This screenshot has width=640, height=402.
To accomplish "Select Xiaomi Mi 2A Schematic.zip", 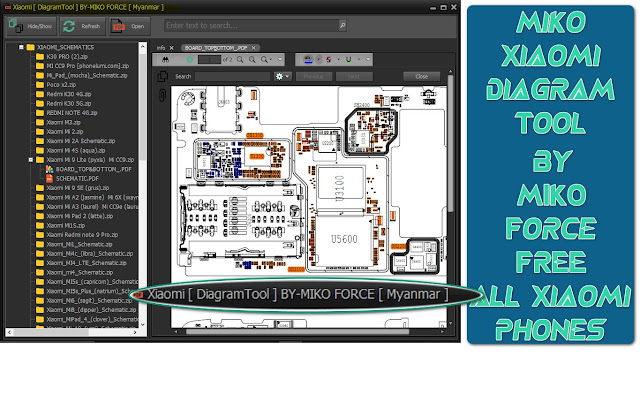I will point(80,141).
